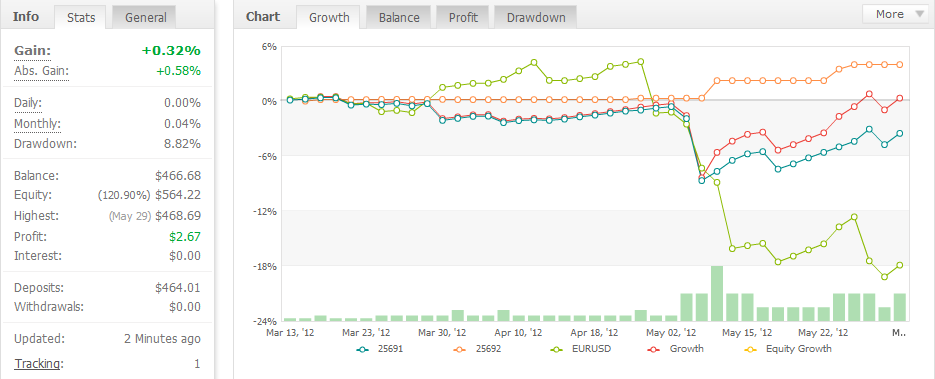Screen dimensions: 935x379
Task: Click the Abs. Gain label link
Action: [x=41, y=72]
